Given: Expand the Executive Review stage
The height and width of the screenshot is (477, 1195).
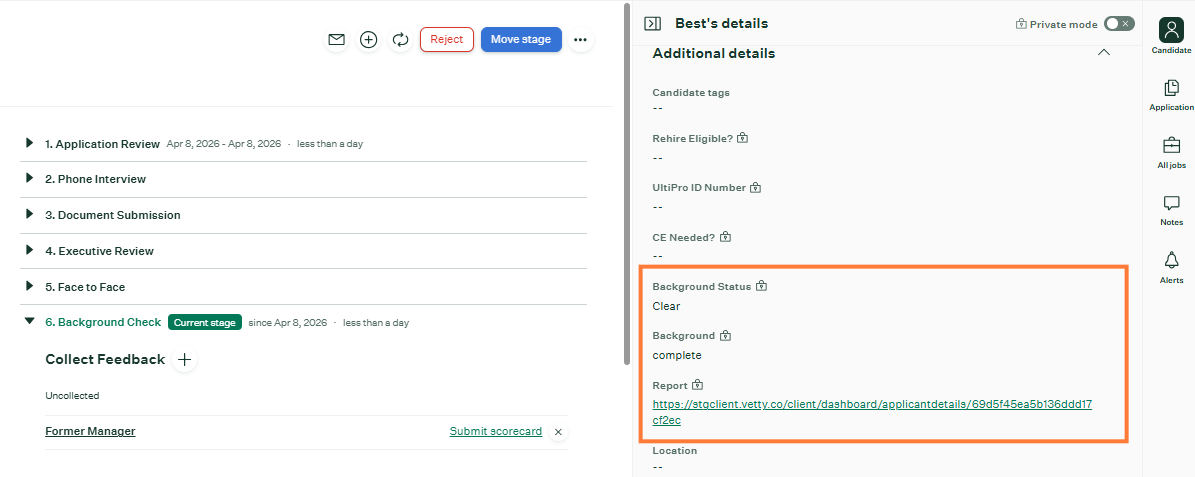Looking at the screenshot, I should click(30, 251).
